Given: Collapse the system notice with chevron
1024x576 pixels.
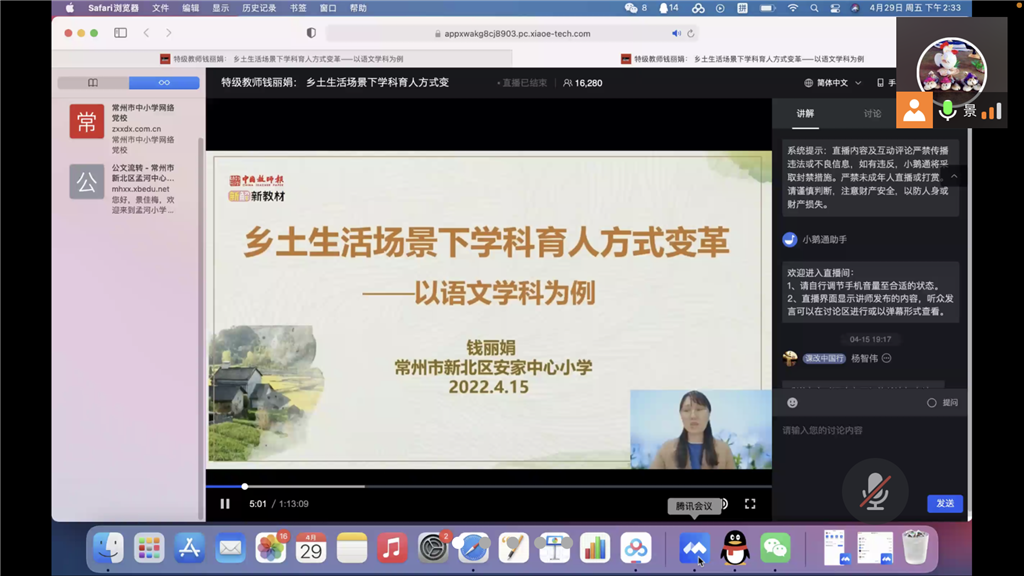Looking at the screenshot, I should [953, 176].
